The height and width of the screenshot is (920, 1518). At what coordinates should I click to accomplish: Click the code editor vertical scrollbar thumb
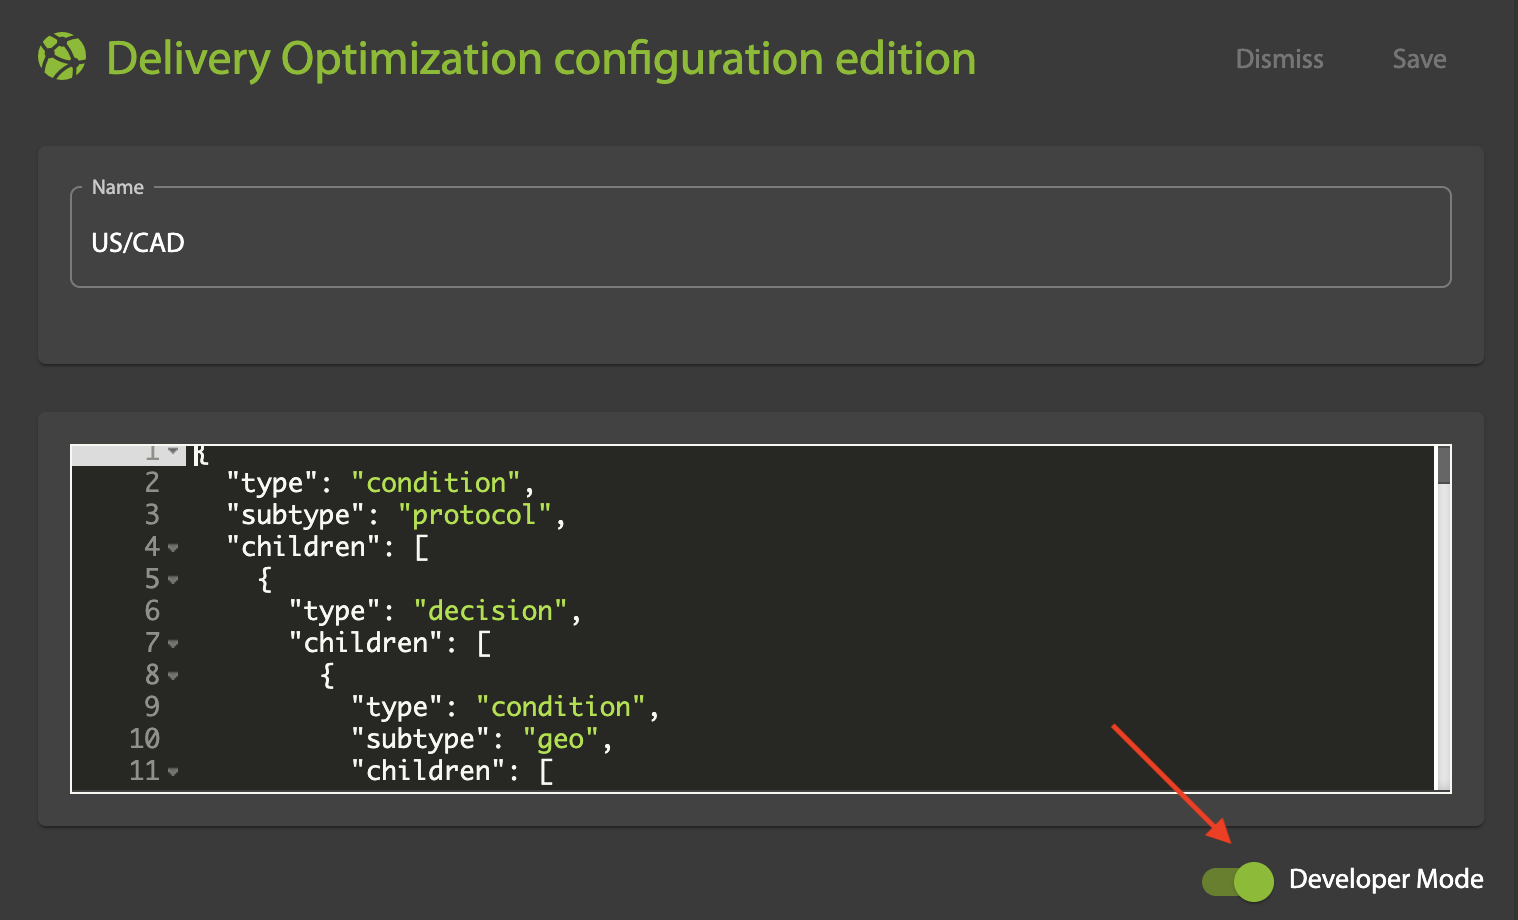1443,466
